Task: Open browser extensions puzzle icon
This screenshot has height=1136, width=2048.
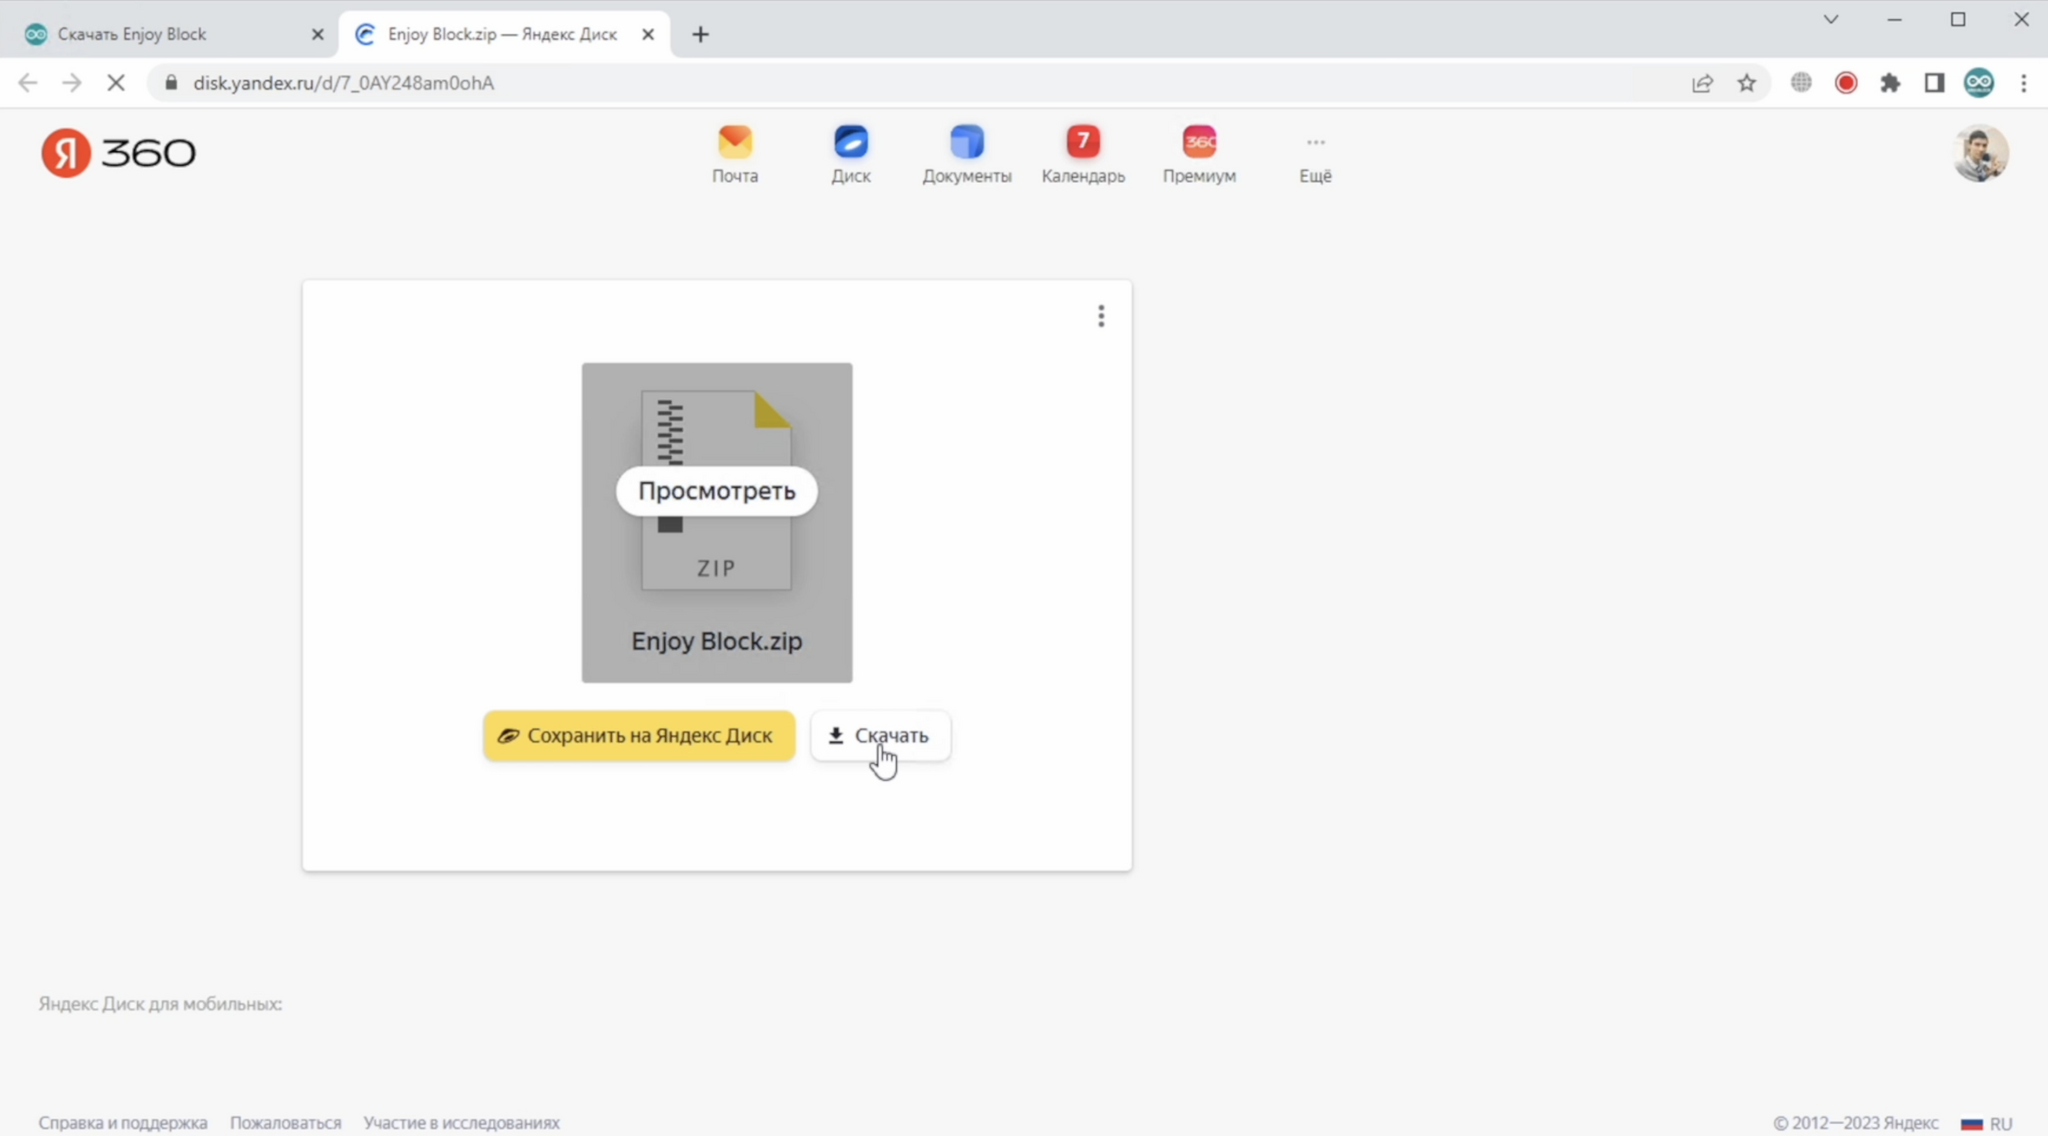Action: (1889, 83)
